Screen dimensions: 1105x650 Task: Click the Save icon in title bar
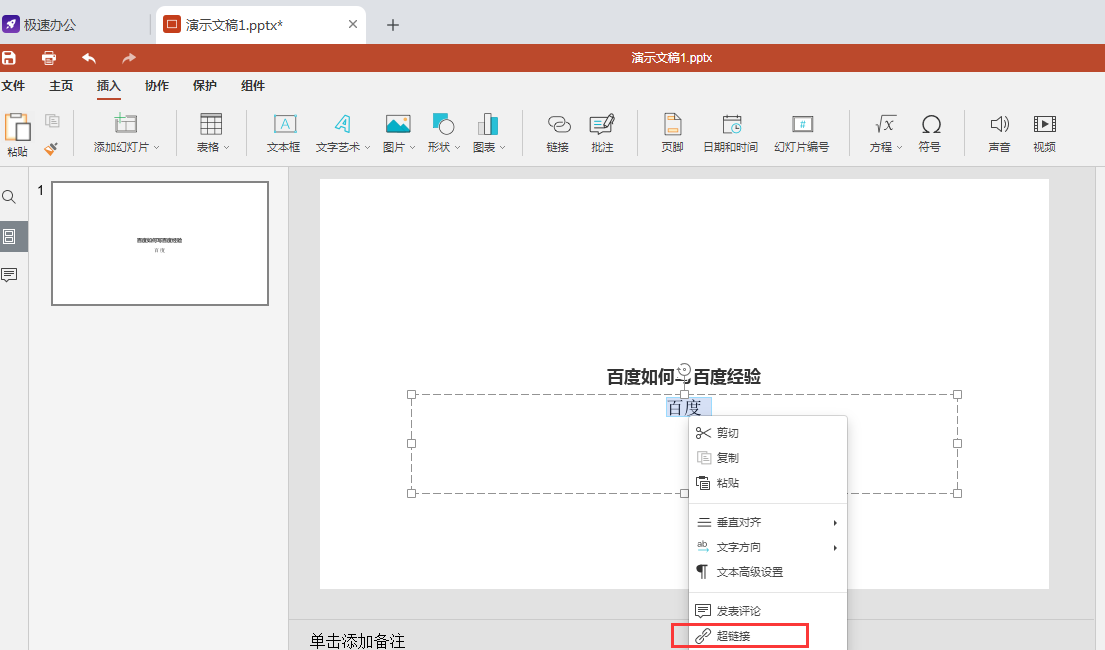point(9,58)
